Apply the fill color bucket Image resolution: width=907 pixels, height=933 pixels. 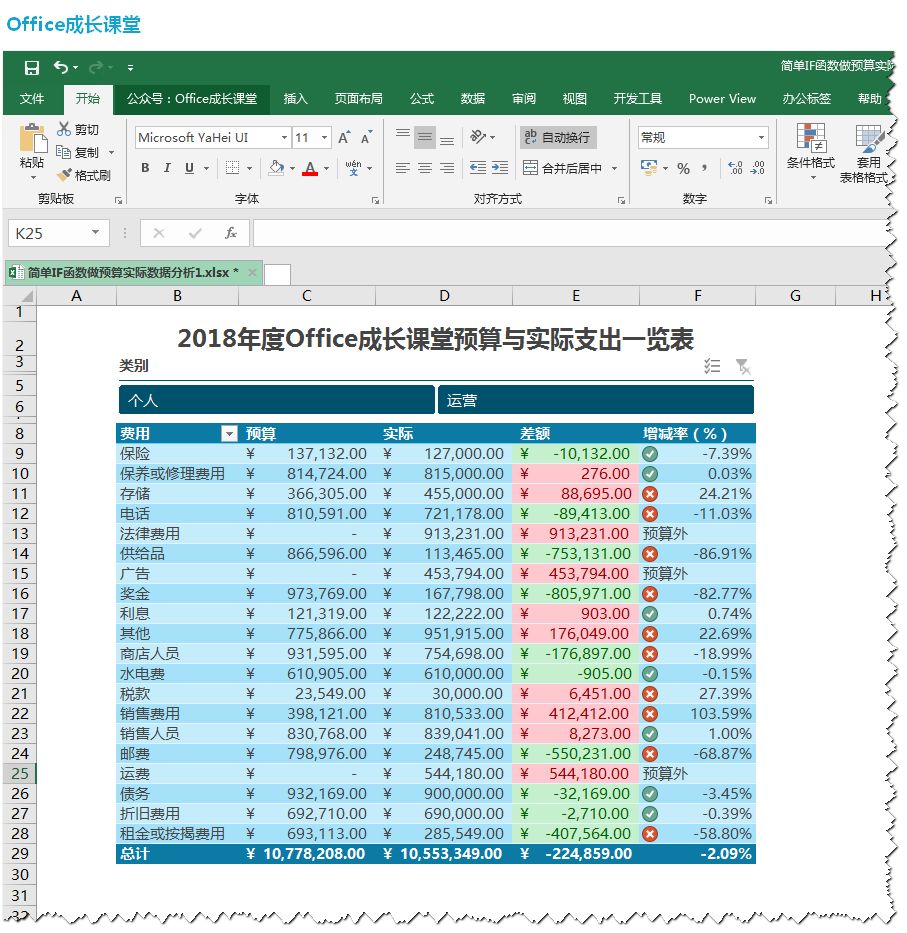pyautogui.click(x=276, y=168)
